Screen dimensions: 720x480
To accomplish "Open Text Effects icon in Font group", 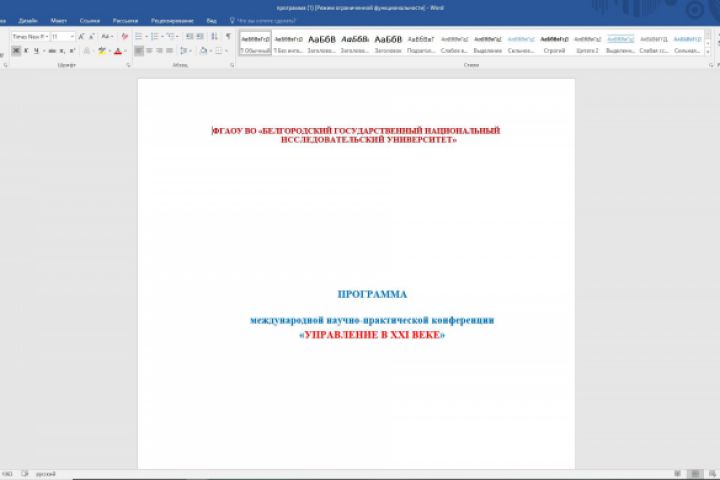I will click(x=86, y=51).
